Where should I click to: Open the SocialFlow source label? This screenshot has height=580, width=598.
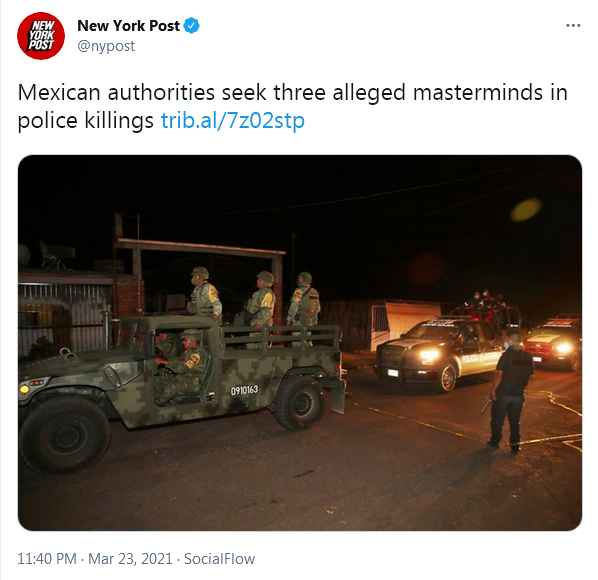pyautogui.click(x=219, y=559)
